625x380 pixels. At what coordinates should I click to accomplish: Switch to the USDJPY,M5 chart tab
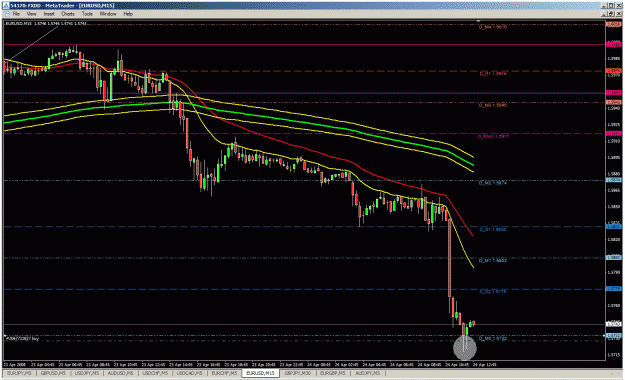[87, 373]
